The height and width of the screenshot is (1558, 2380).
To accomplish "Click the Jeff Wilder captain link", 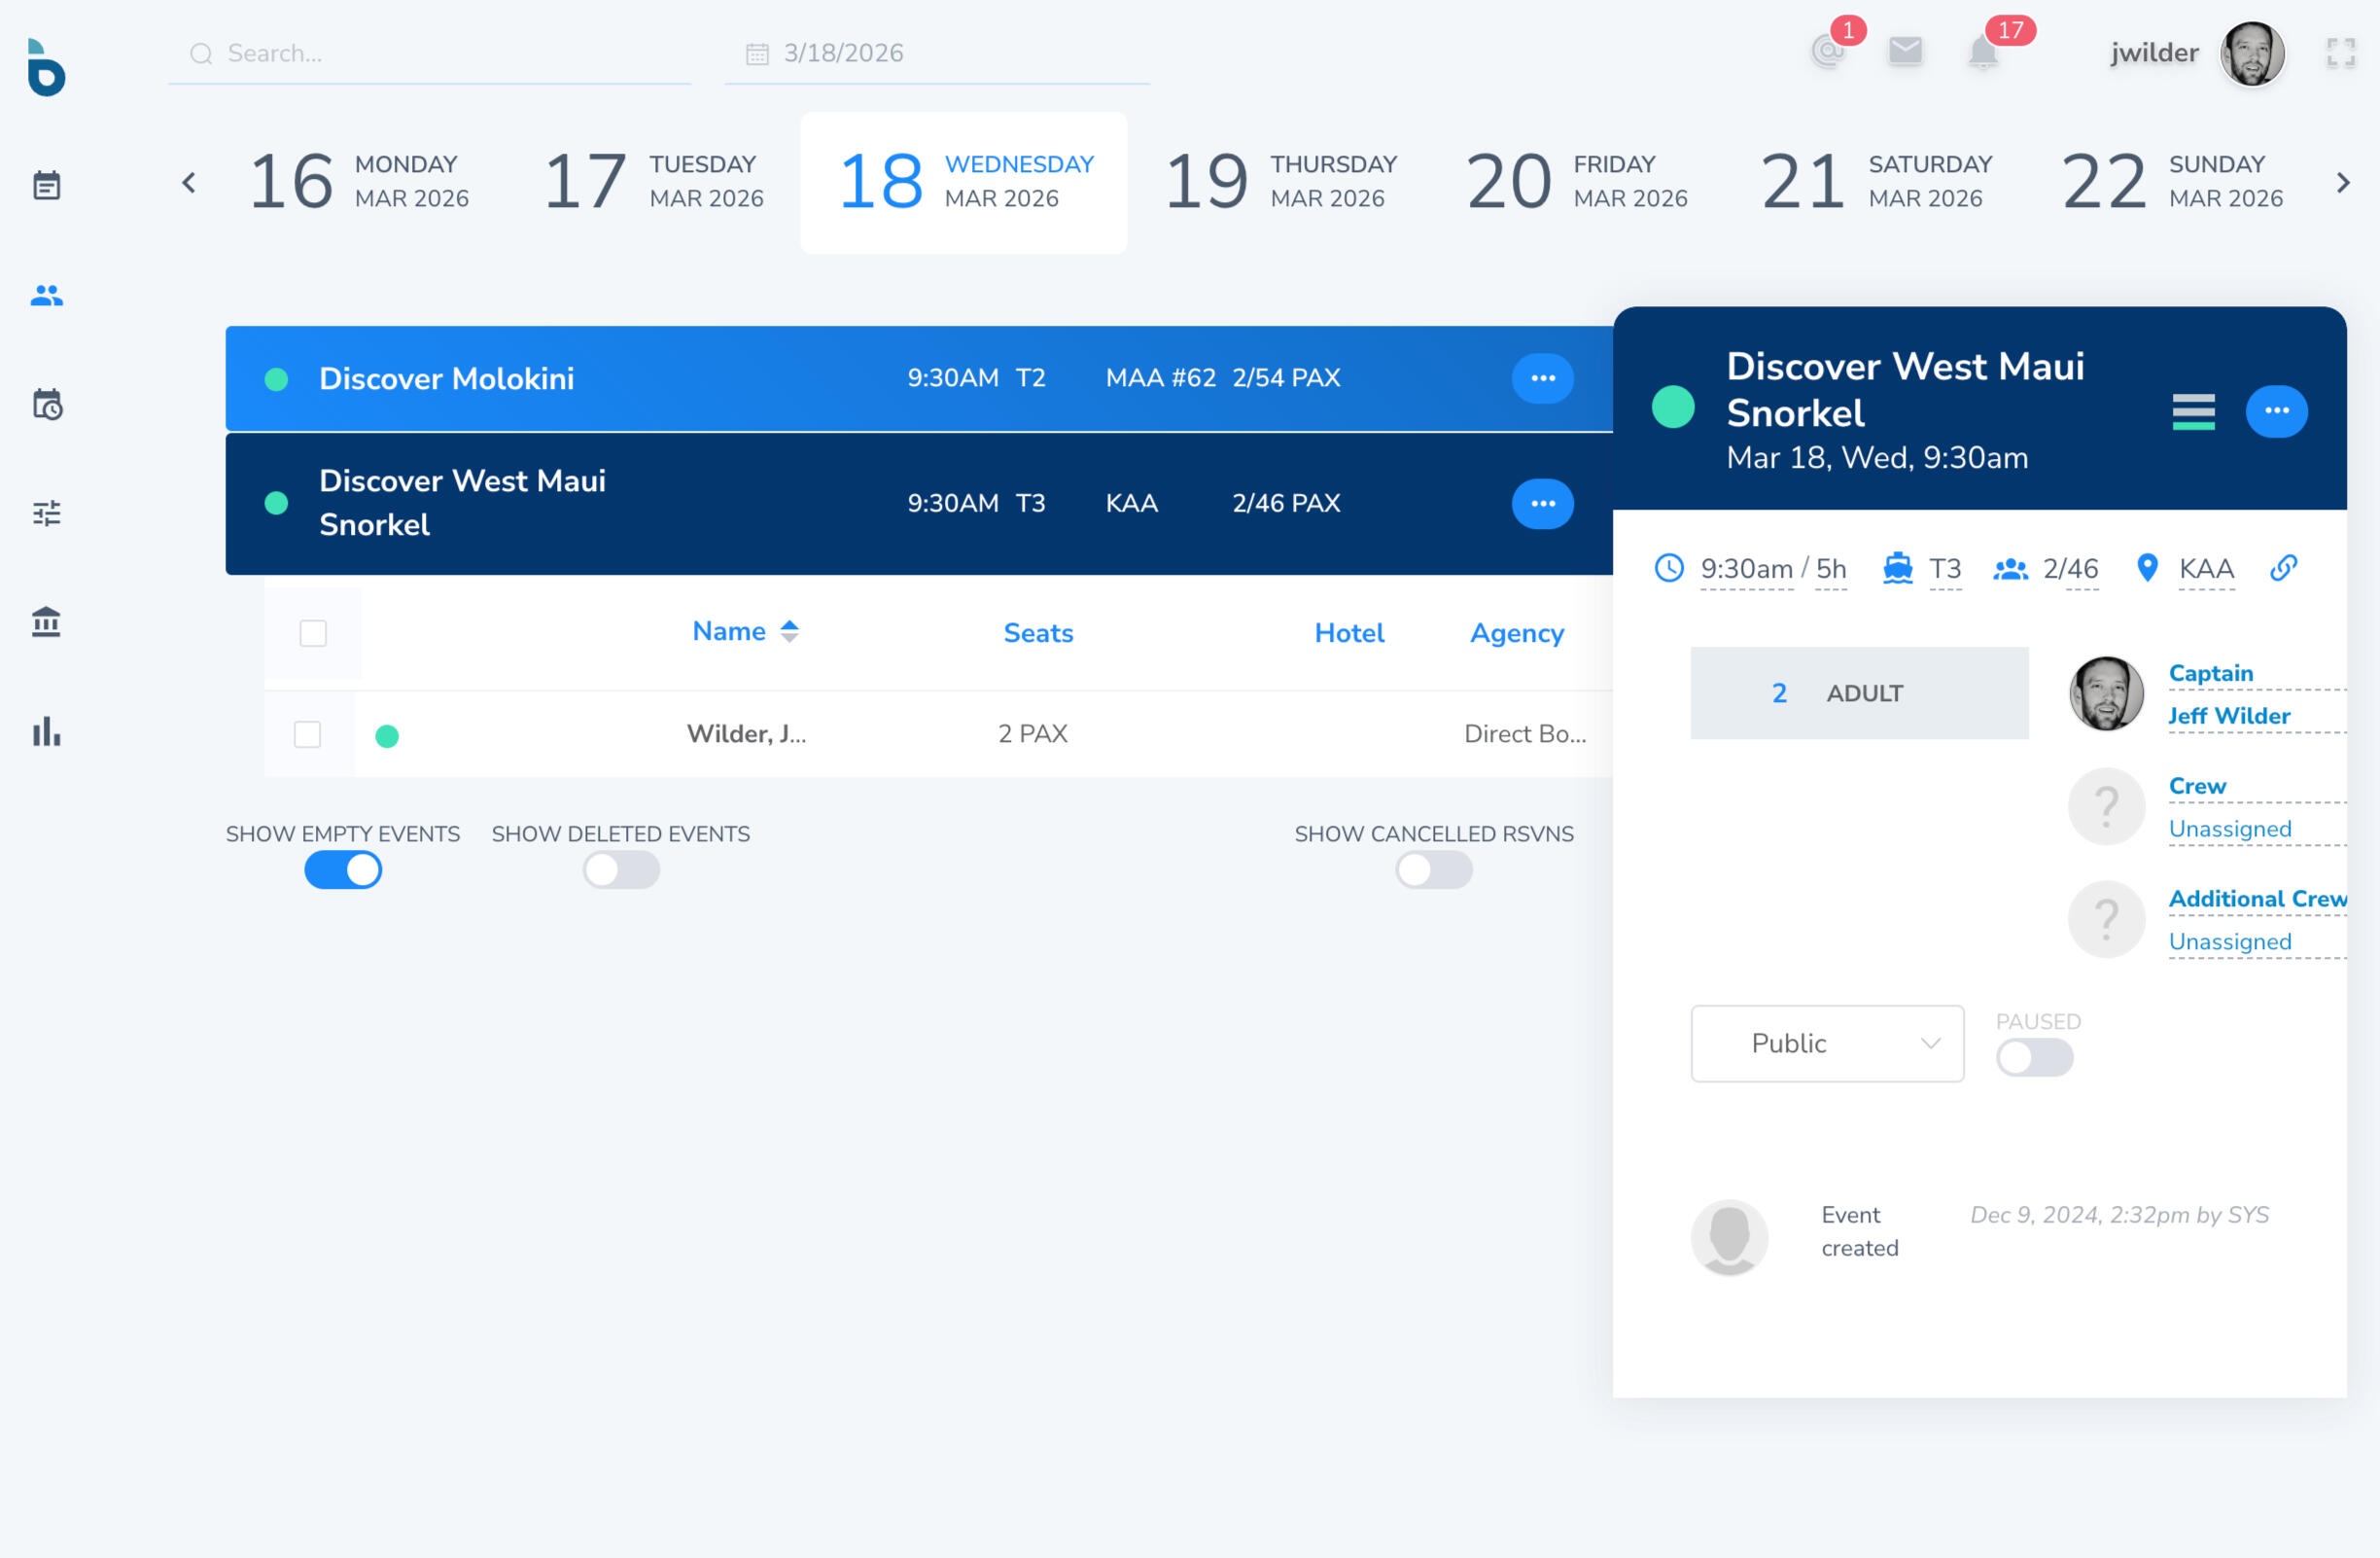I will [2229, 716].
